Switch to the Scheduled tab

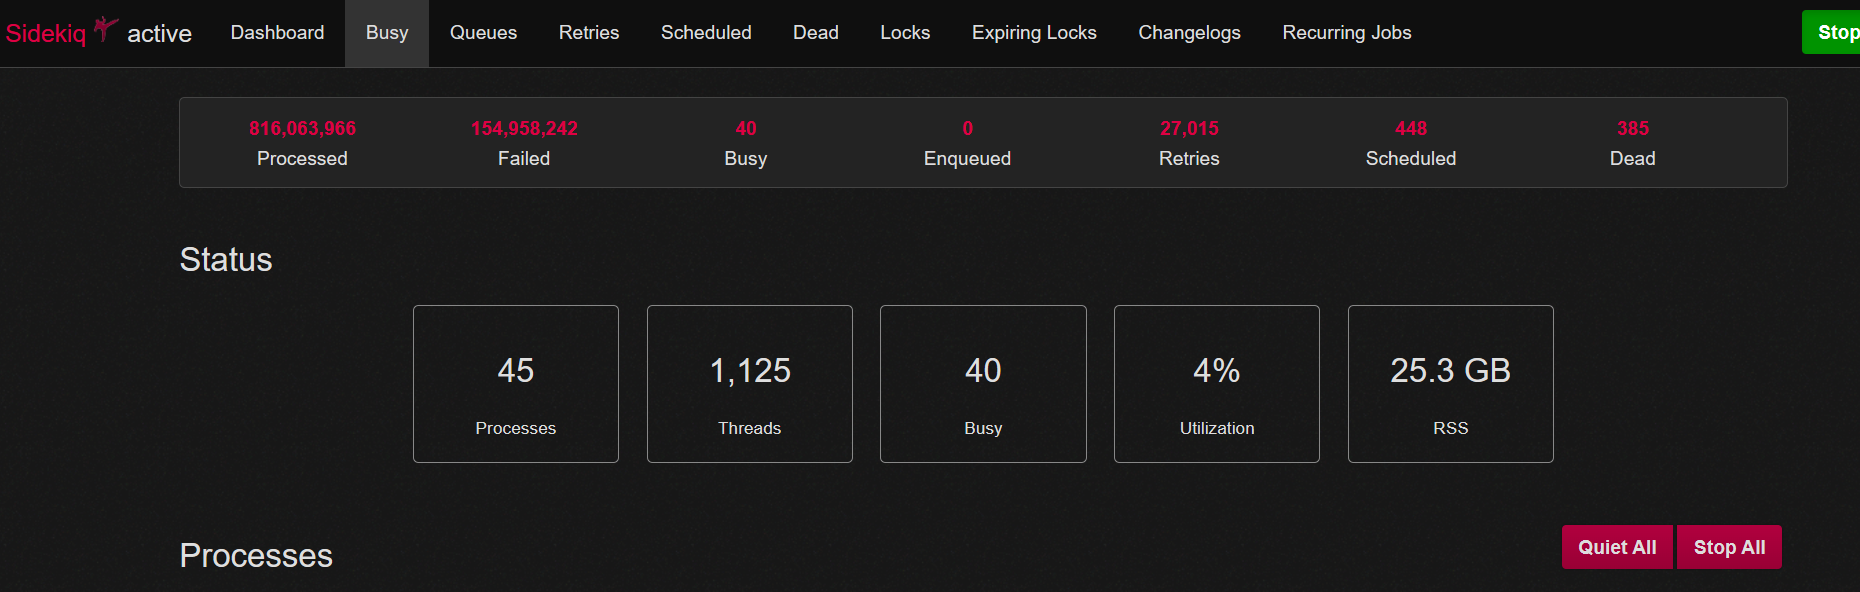click(x=706, y=33)
